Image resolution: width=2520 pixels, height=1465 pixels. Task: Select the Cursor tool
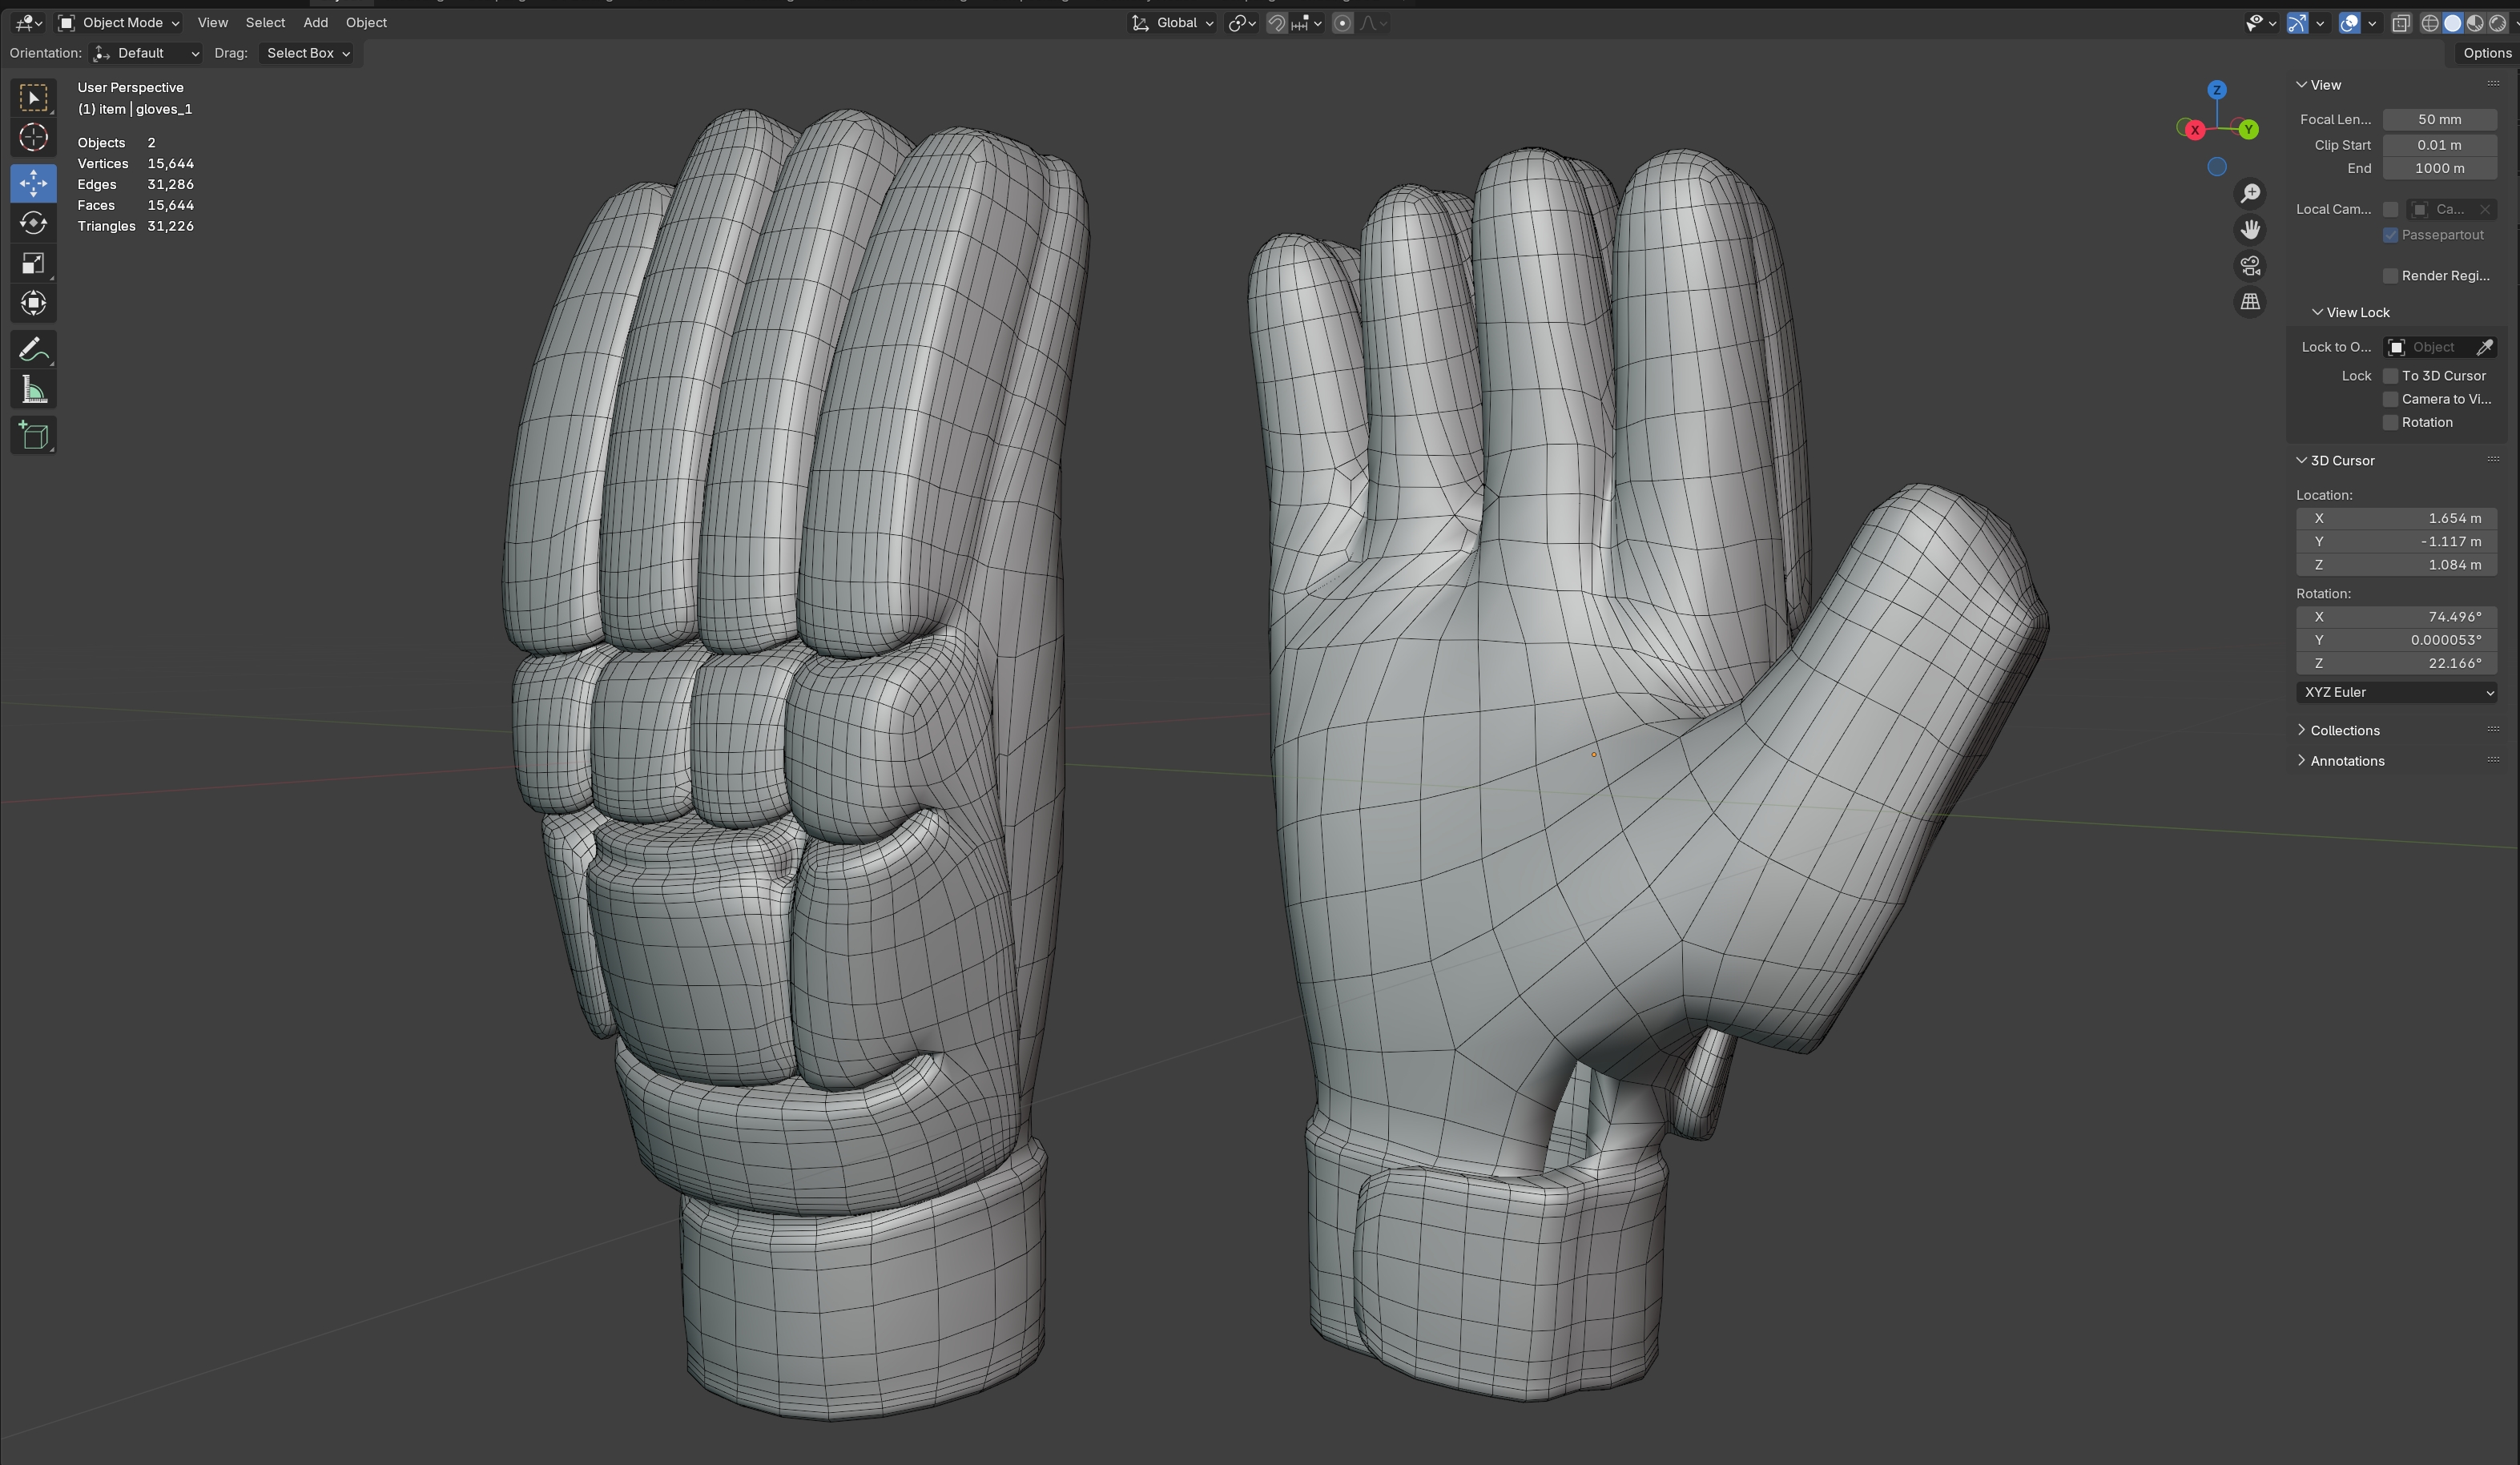pos(33,138)
